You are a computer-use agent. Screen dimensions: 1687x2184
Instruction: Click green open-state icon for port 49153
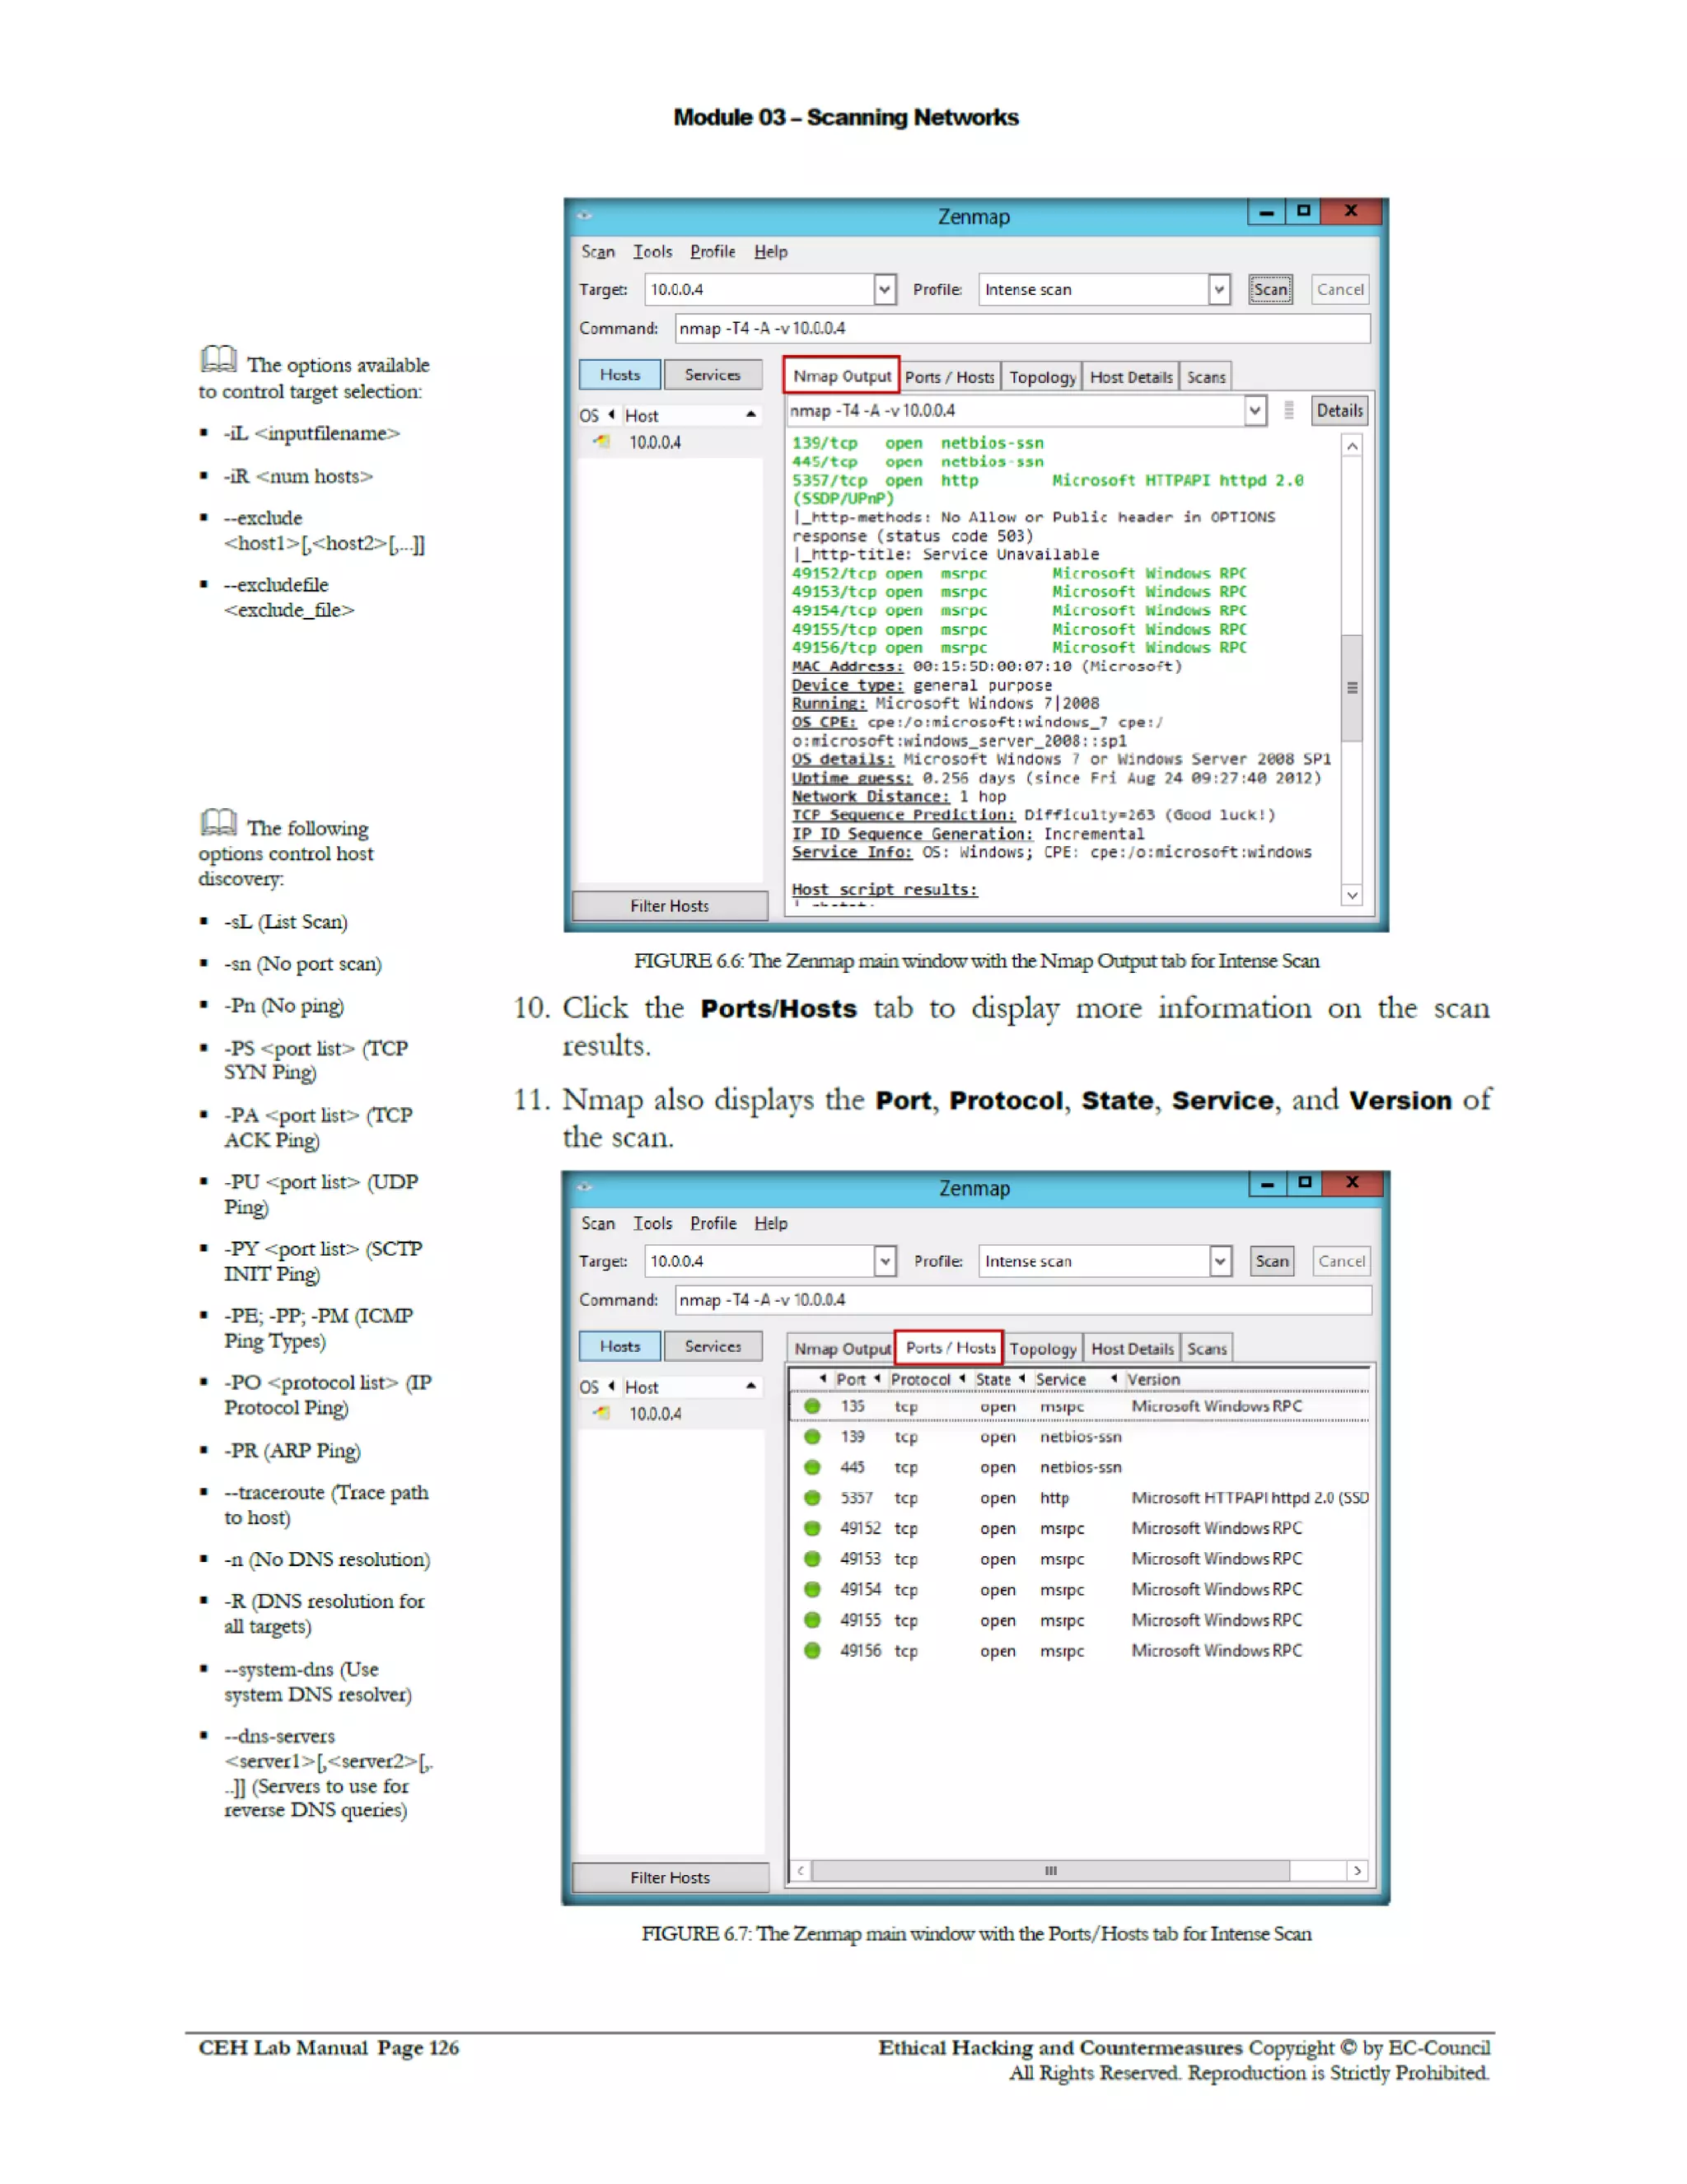pyautogui.click(x=812, y=1559)
